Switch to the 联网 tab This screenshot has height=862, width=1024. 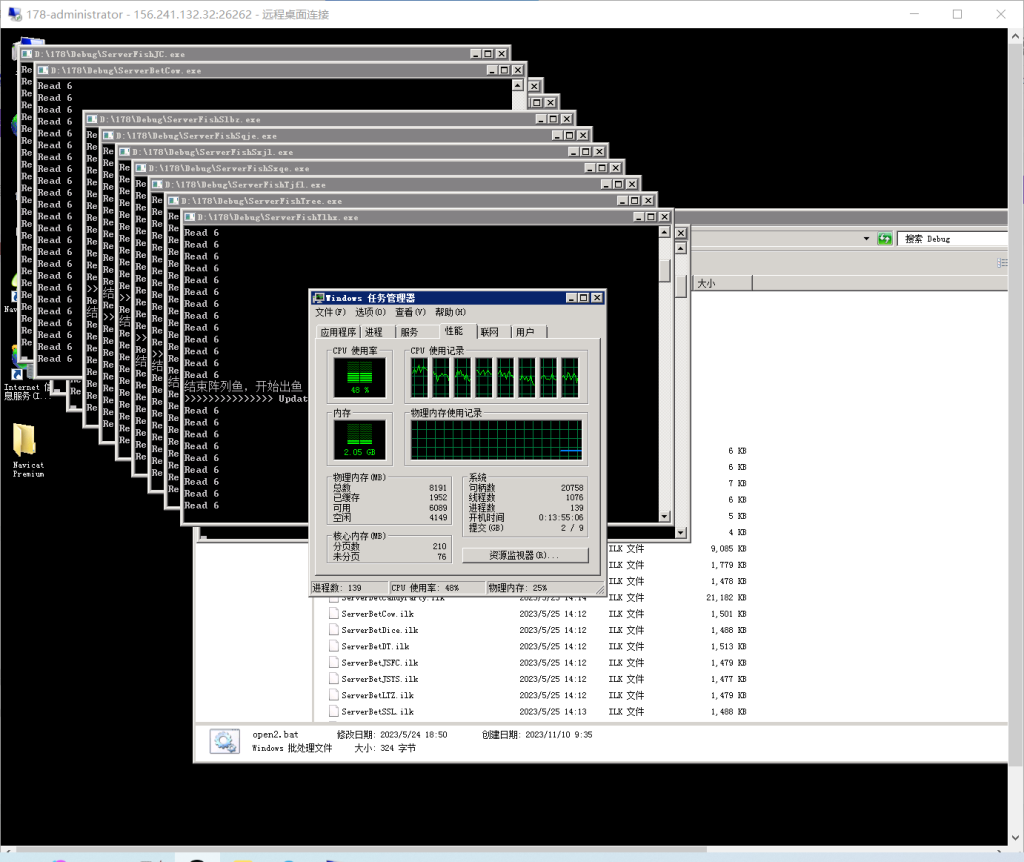[489, 332]
